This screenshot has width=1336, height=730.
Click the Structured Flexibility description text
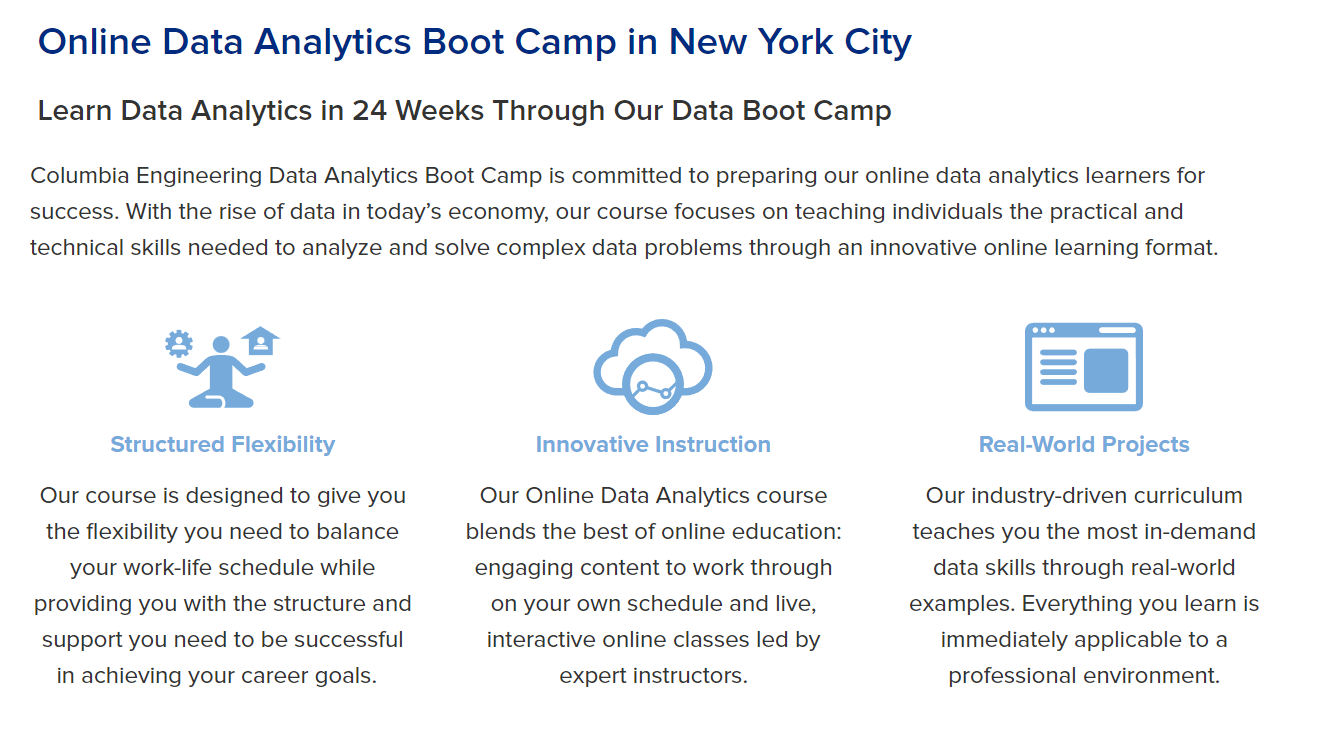click(x=223, y=585)
